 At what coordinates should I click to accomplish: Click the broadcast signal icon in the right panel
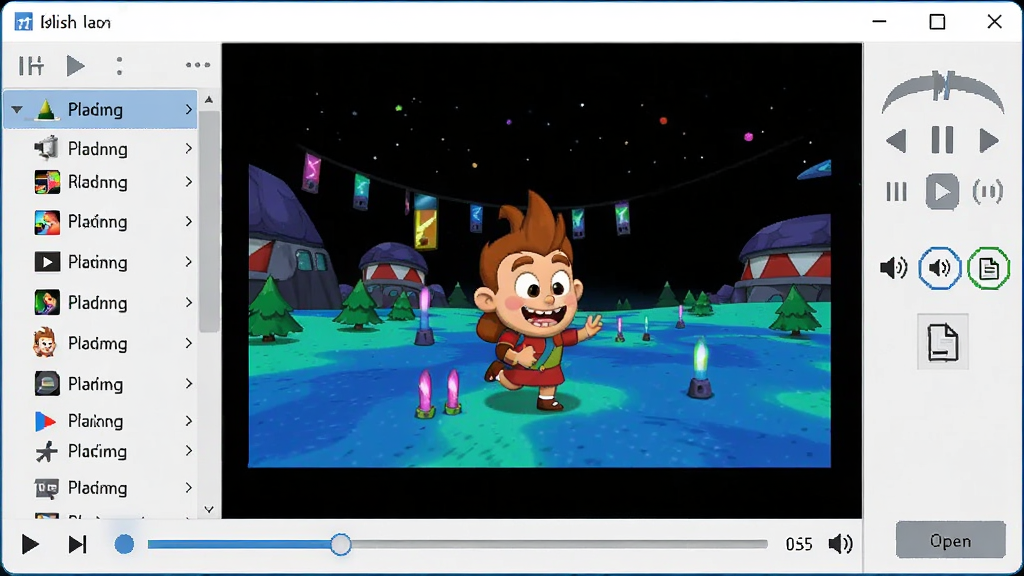pyautogui.click(x=987, y=192)
